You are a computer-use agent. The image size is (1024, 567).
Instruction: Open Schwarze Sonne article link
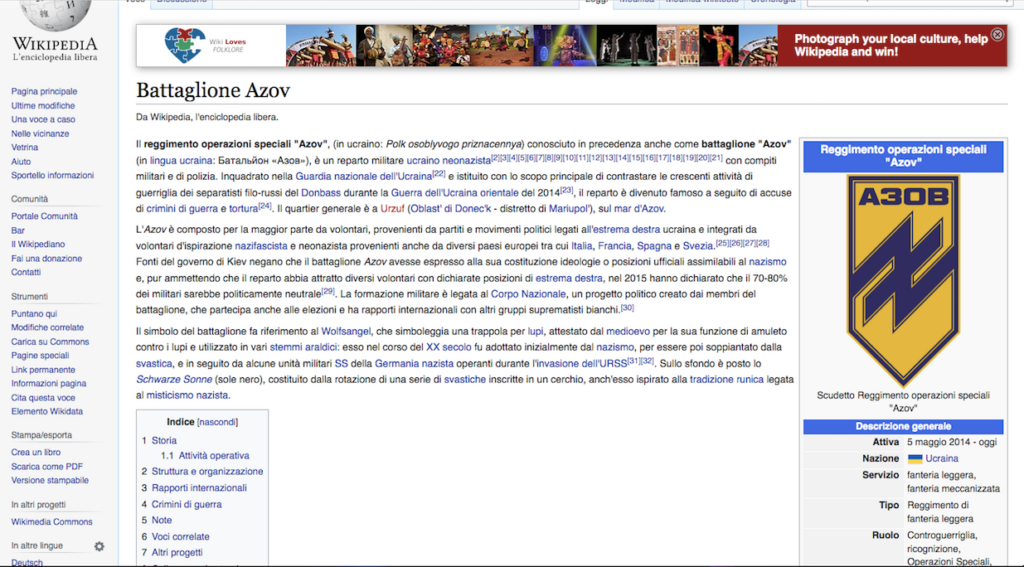pyautogui.click(x=174, y=380)
